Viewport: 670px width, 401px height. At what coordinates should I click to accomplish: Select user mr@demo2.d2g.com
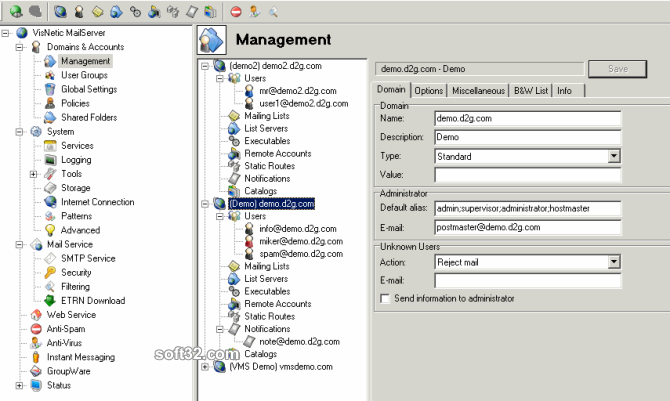click(x=297, y=91)
